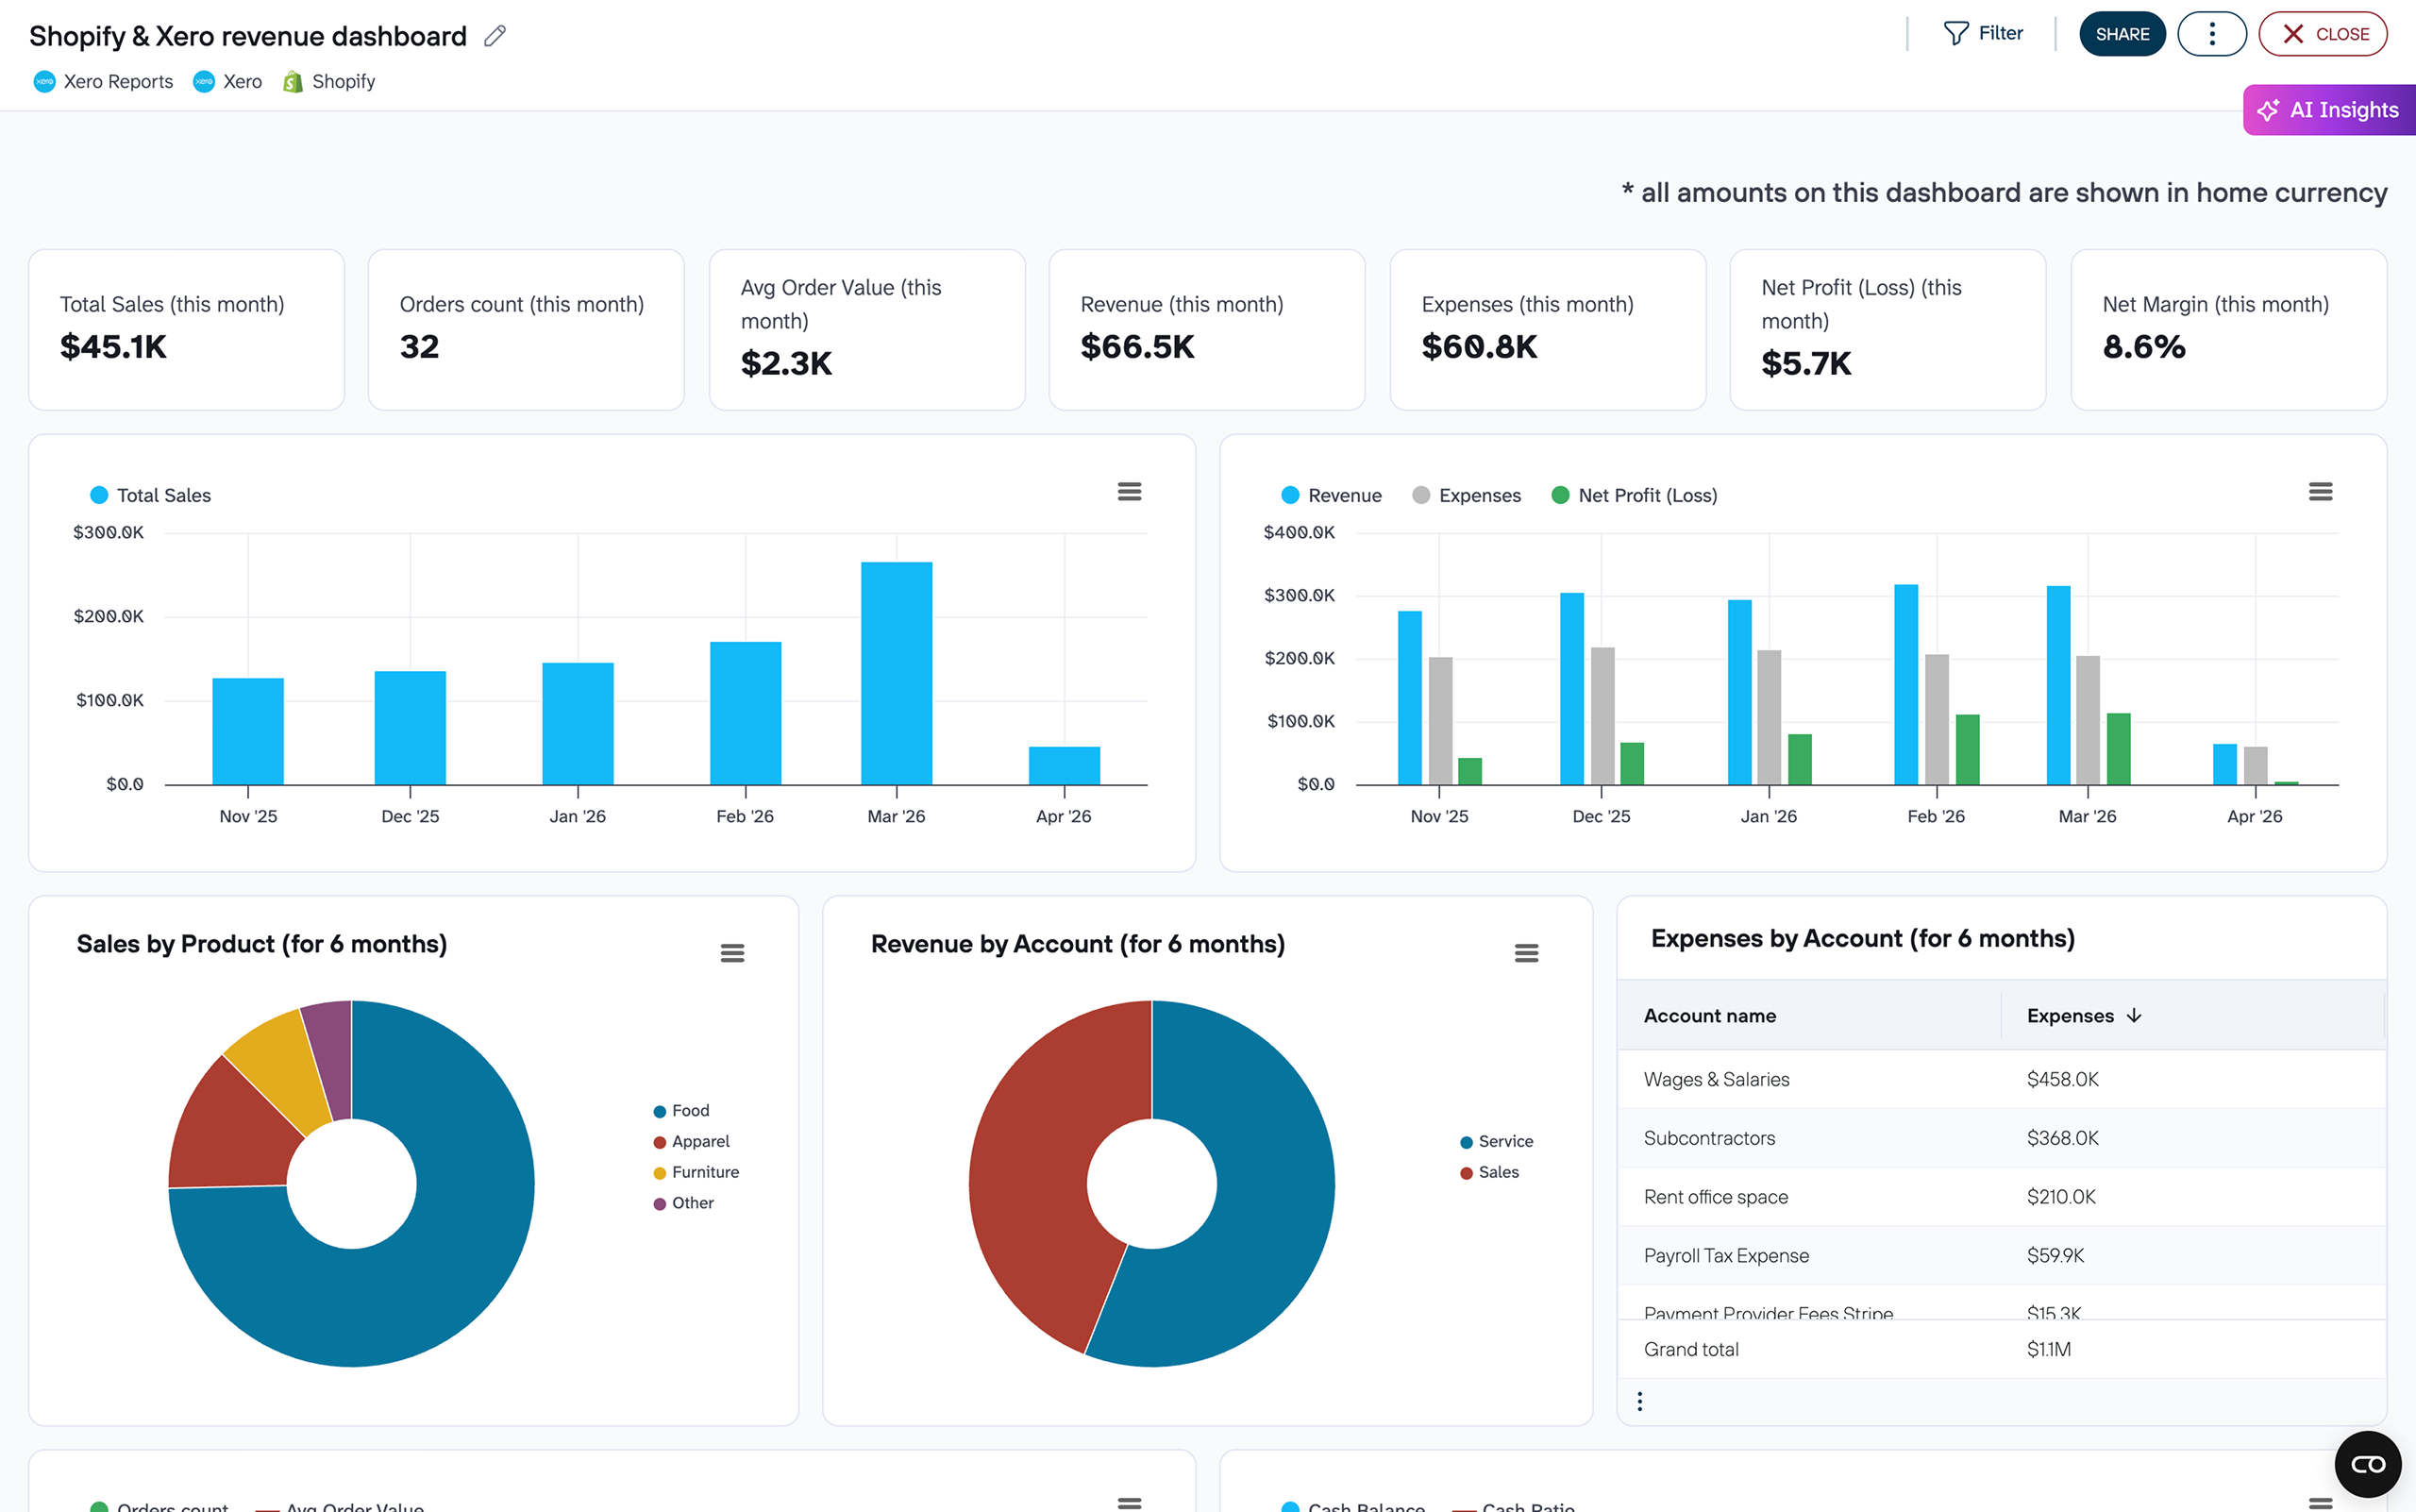
Task: Open the Sales by Product chart menu
Action: (733, 952)
